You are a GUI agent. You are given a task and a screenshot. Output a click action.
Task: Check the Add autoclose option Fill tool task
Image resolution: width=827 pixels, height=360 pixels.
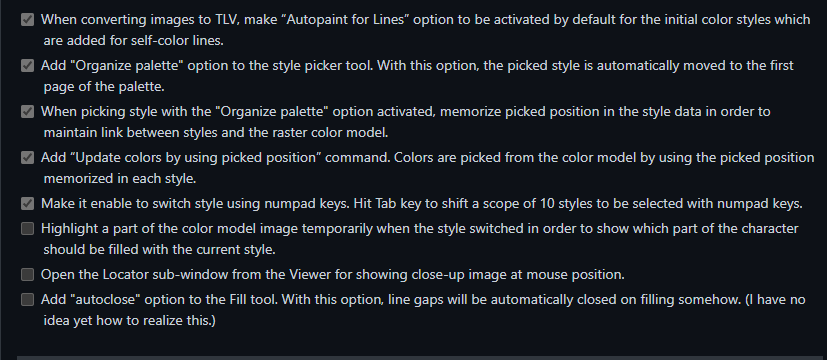click(x=27, y=300)
